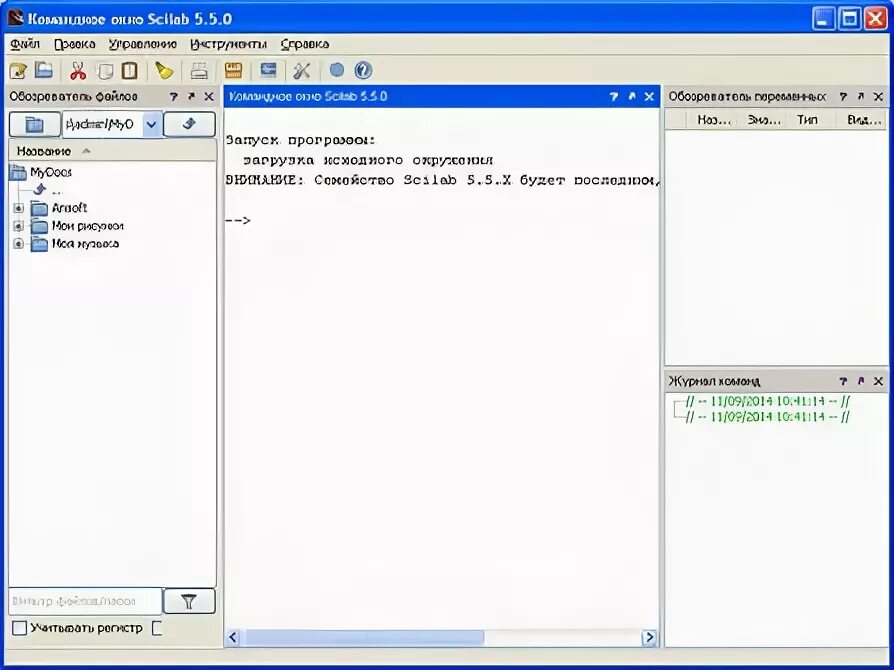Open Scilab preferences tools icon

point(302,71)
